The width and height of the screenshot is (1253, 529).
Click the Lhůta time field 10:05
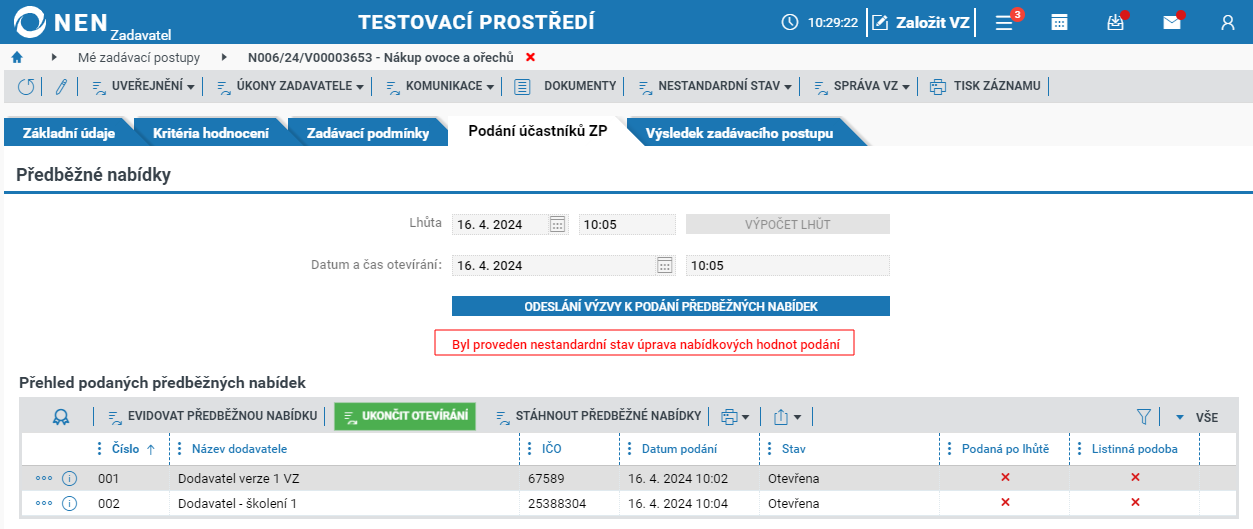tap(627, 224)
